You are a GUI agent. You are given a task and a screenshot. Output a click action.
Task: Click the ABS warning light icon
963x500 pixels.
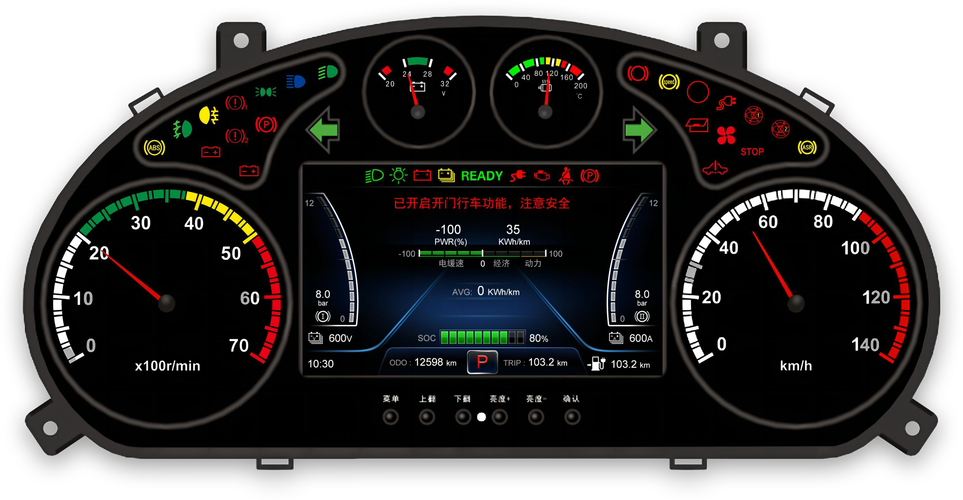tap(154, 148)
